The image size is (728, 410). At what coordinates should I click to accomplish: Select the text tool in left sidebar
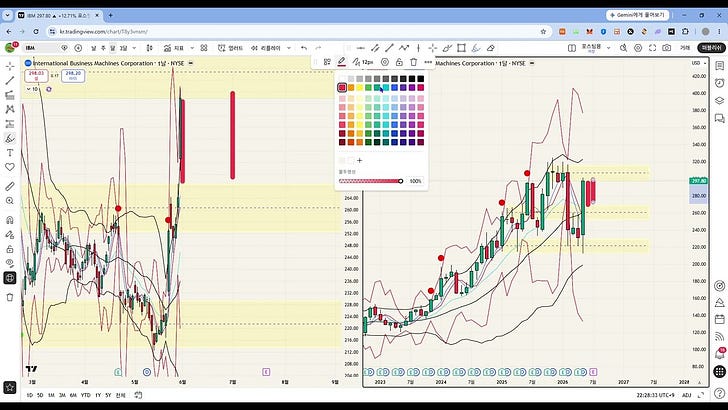click(10, 153)
